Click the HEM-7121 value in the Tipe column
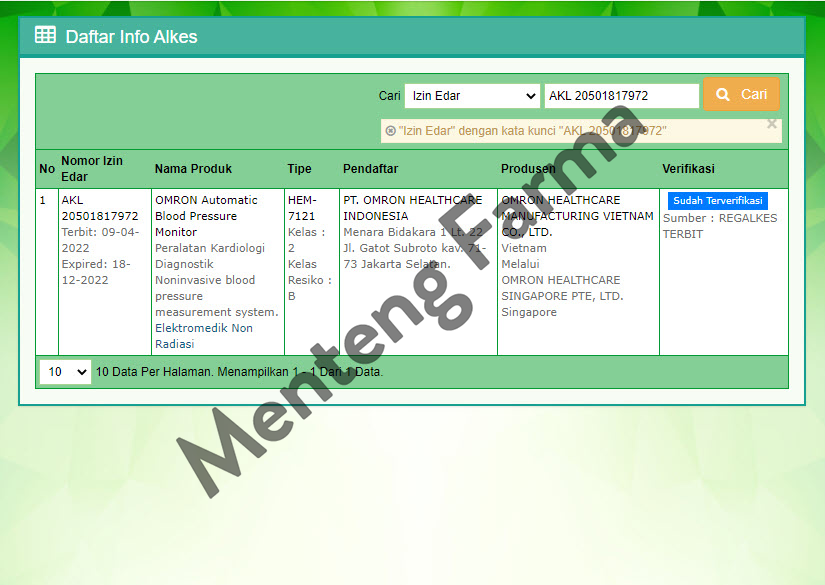Image resolution: width=825 pixels, height=585 pixels. (x=302, y=207)
